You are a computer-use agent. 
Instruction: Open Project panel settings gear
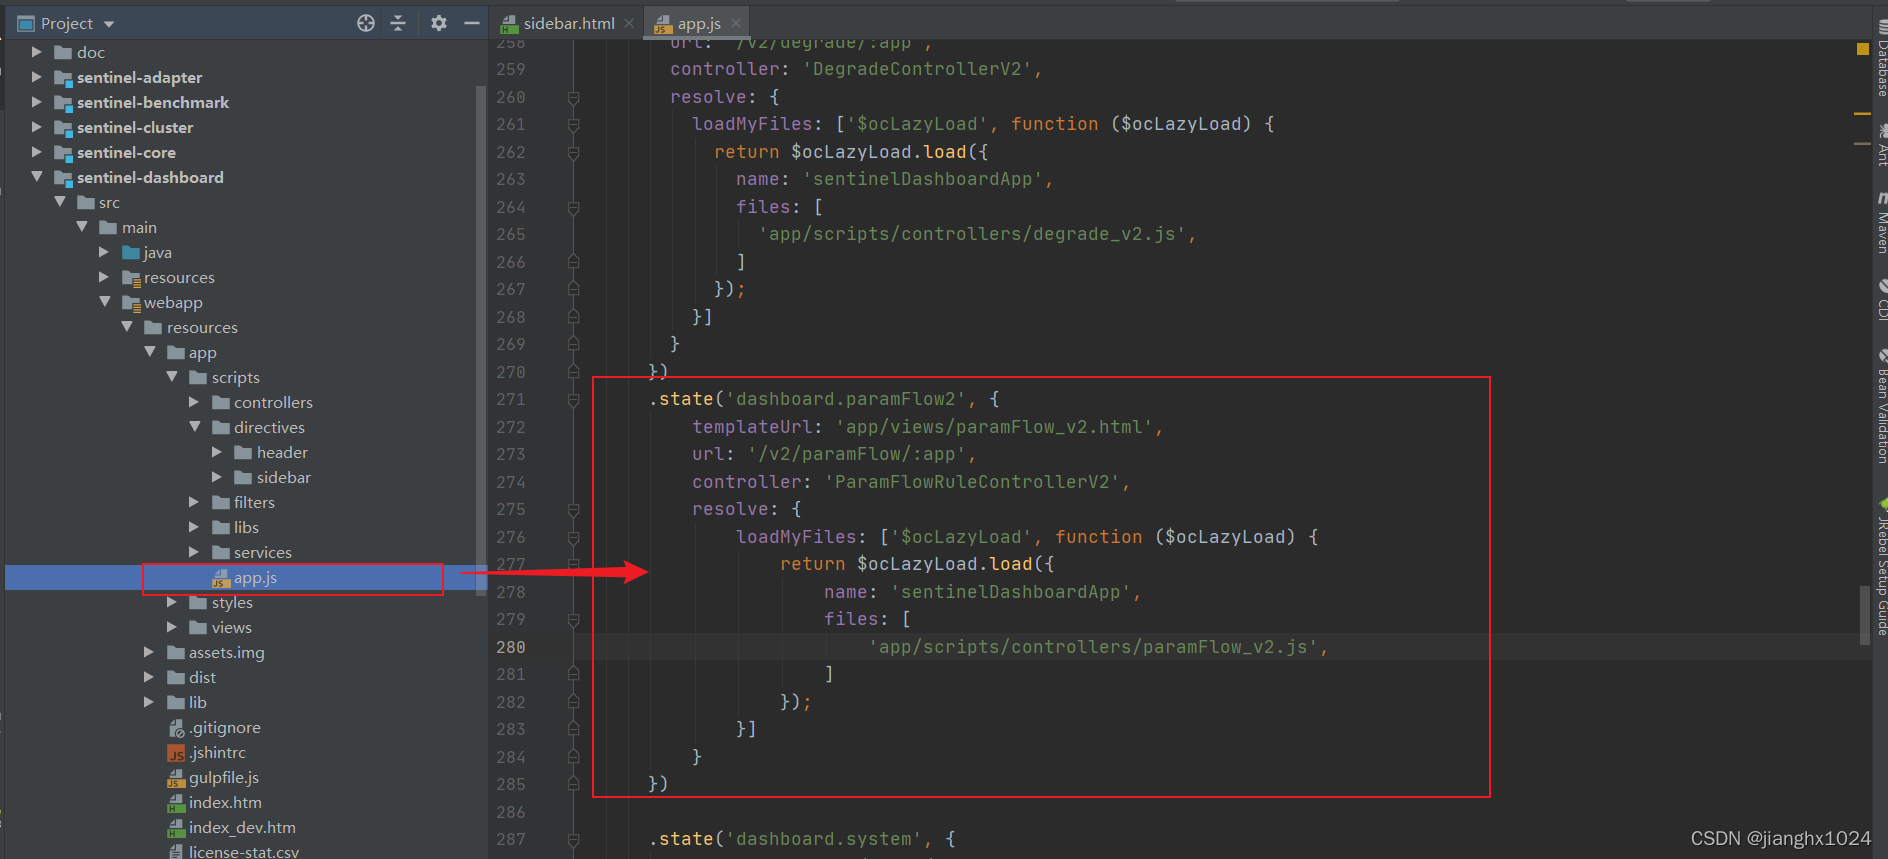pyautogui.click(x=438, y=23)
